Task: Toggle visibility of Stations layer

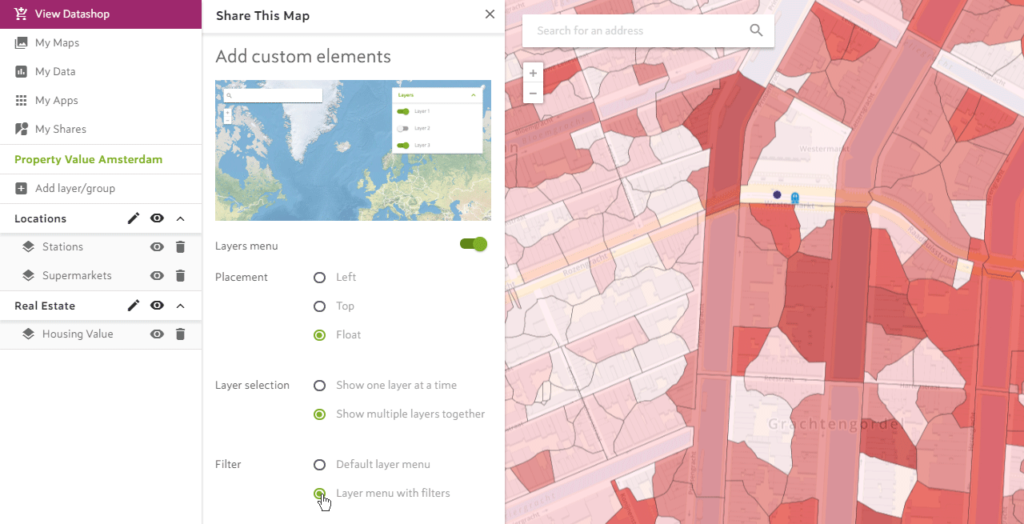Action: 157,247
